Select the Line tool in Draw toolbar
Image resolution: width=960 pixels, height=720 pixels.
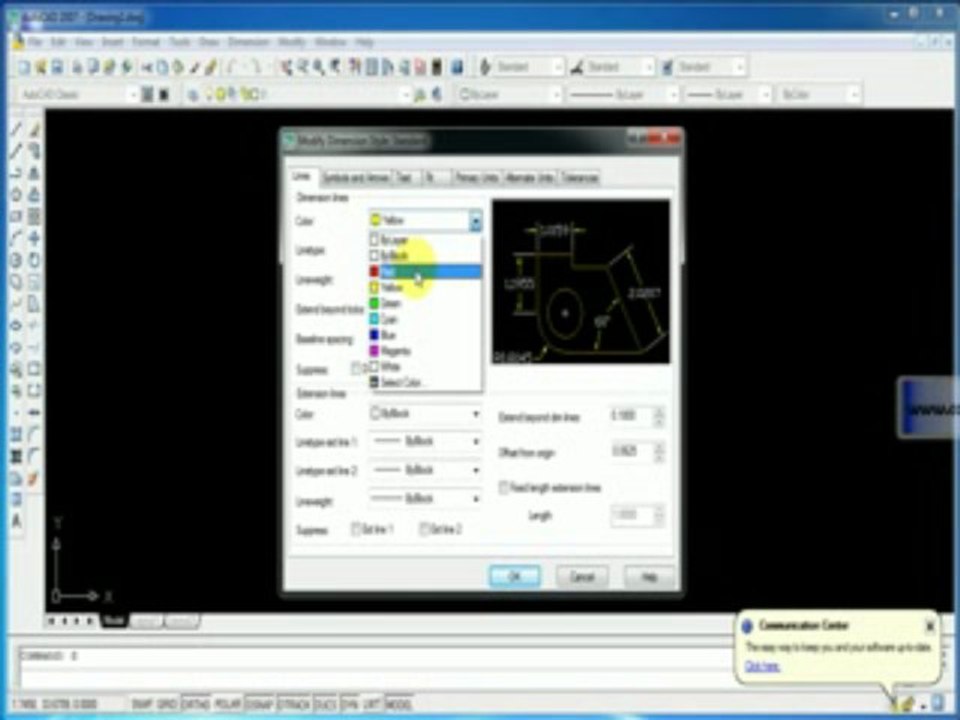click(x=17, y=129)
